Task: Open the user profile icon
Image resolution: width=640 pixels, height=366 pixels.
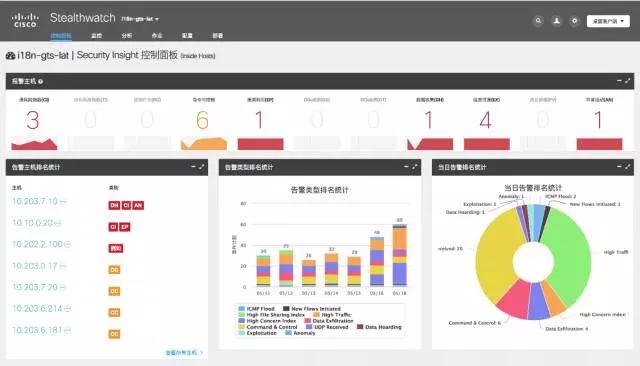Action: [556, 21]
